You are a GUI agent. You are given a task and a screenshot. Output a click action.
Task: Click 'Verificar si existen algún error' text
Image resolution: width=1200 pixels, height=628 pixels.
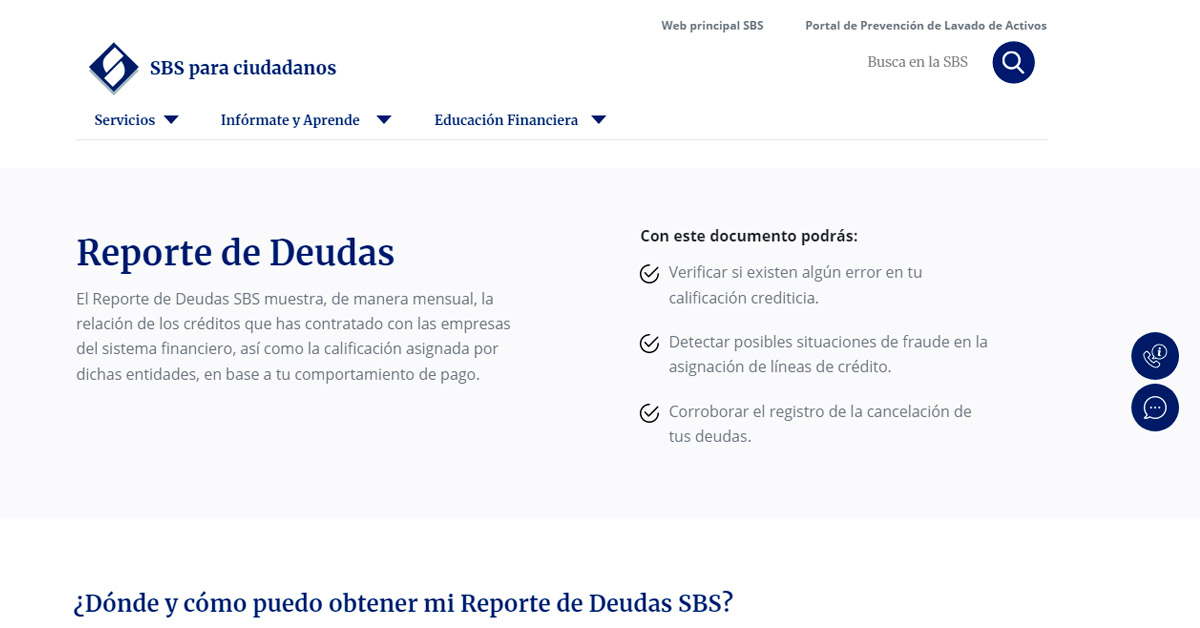pyautogui.click(x=796, y=285)
